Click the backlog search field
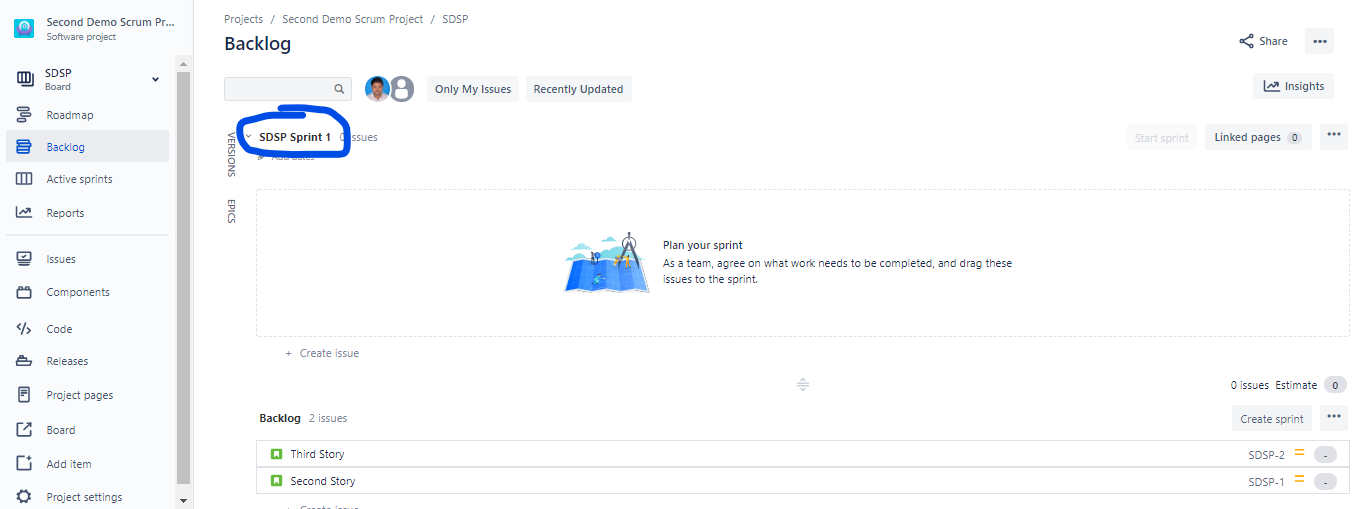Image resolution: width=1358 pixels, height=509 pixels. click(288, 89)
